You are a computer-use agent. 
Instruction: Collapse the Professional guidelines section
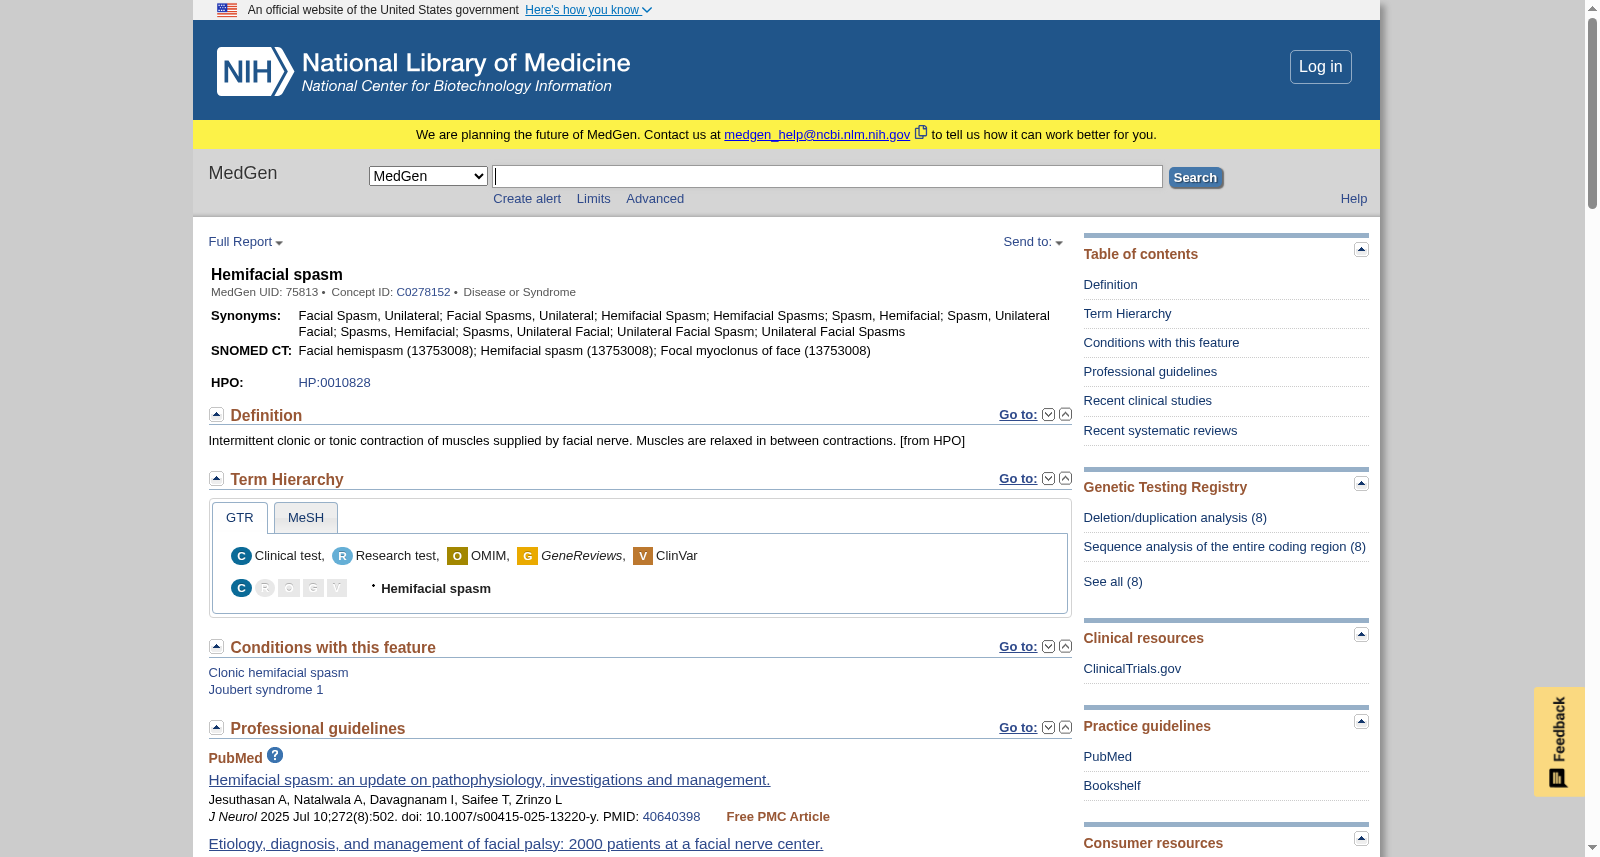216,727
